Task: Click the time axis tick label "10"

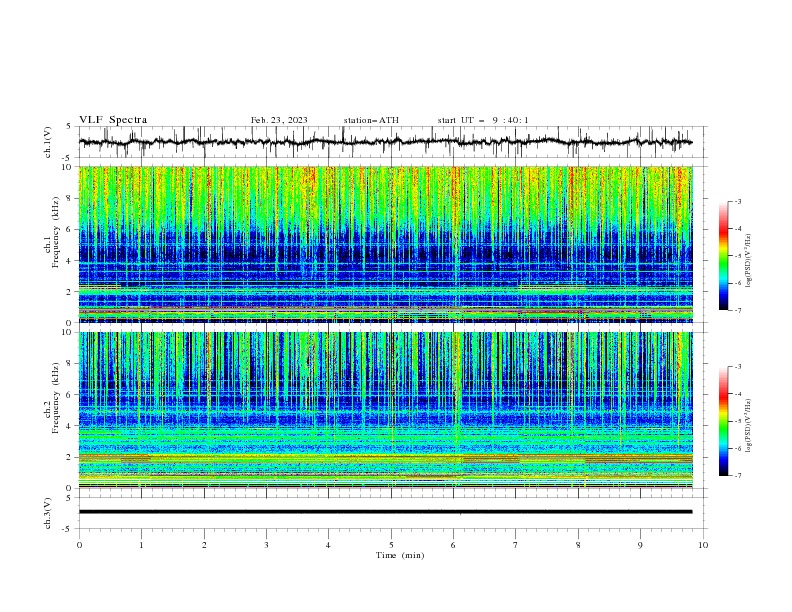Action: coord(703,545)
